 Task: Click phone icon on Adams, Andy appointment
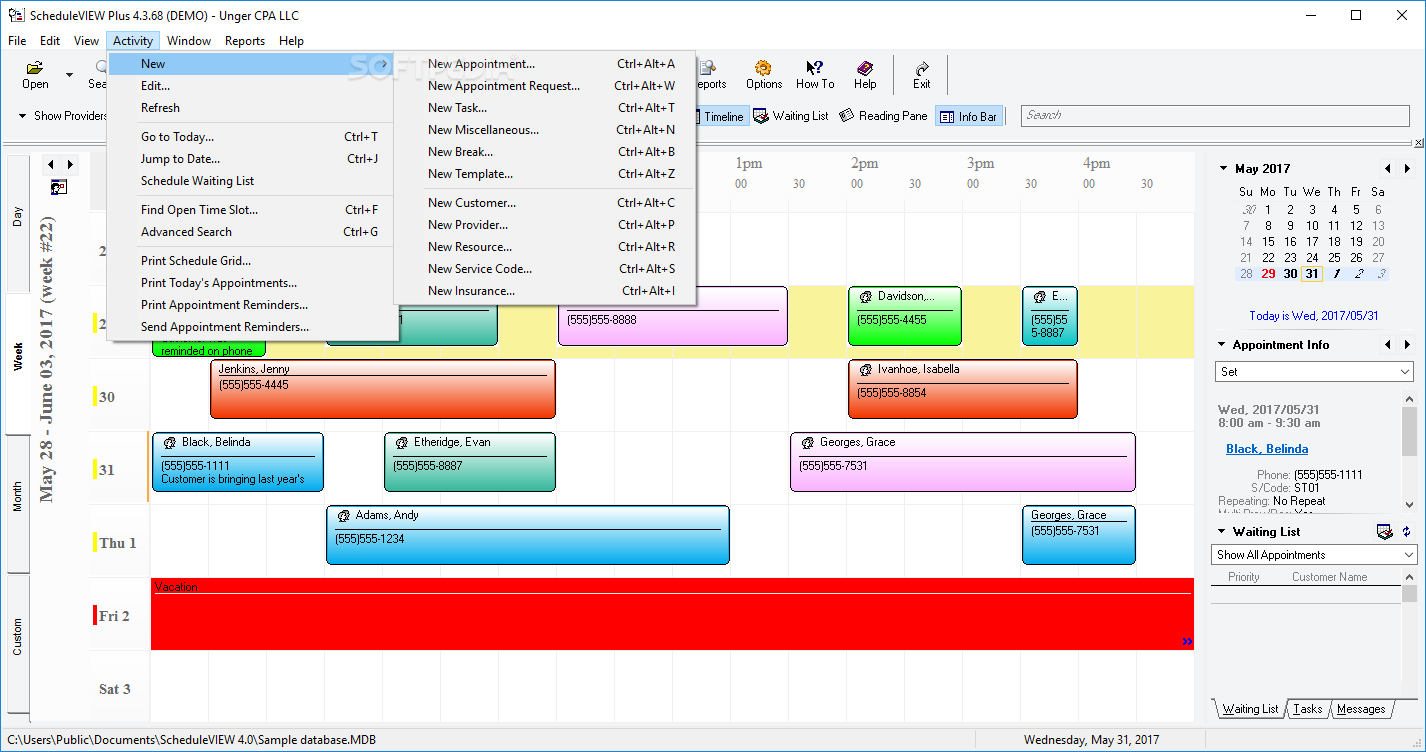point(343,516)
